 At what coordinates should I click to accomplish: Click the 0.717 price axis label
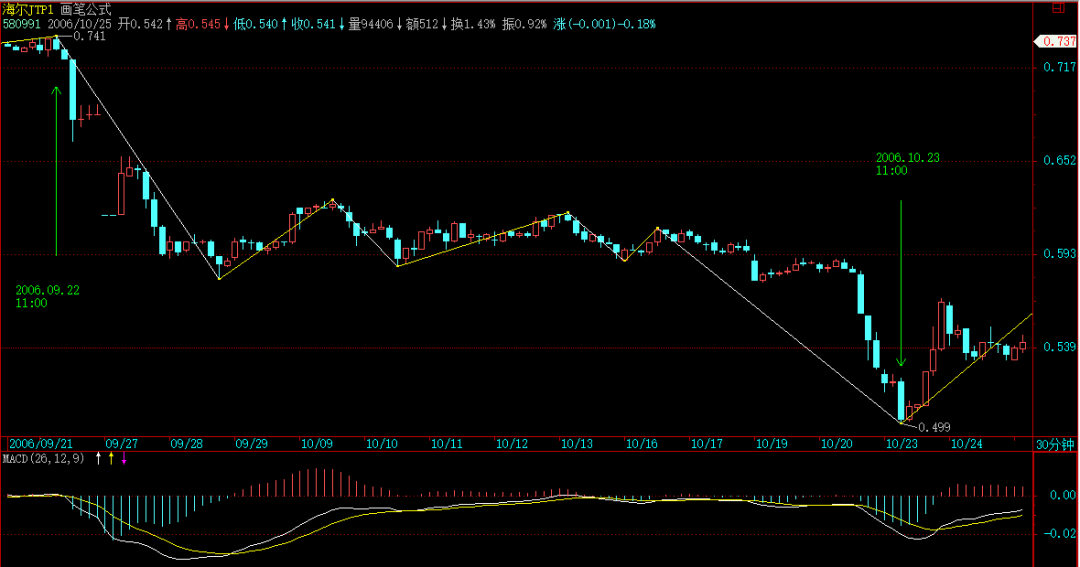click(1059, 67)
